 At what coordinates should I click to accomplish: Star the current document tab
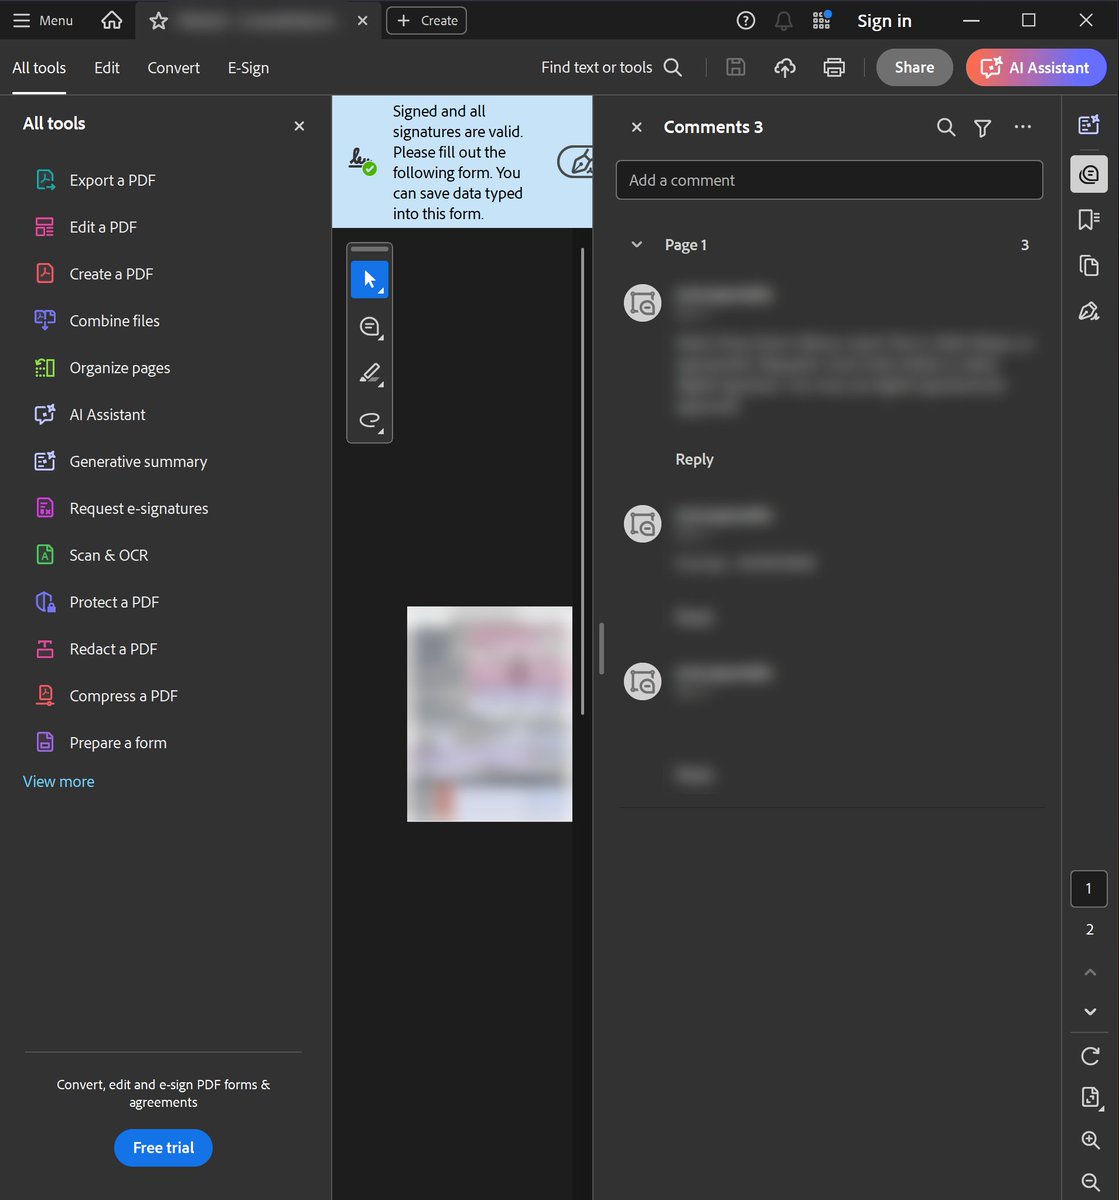pyautogui.click(x=158, y=20)
